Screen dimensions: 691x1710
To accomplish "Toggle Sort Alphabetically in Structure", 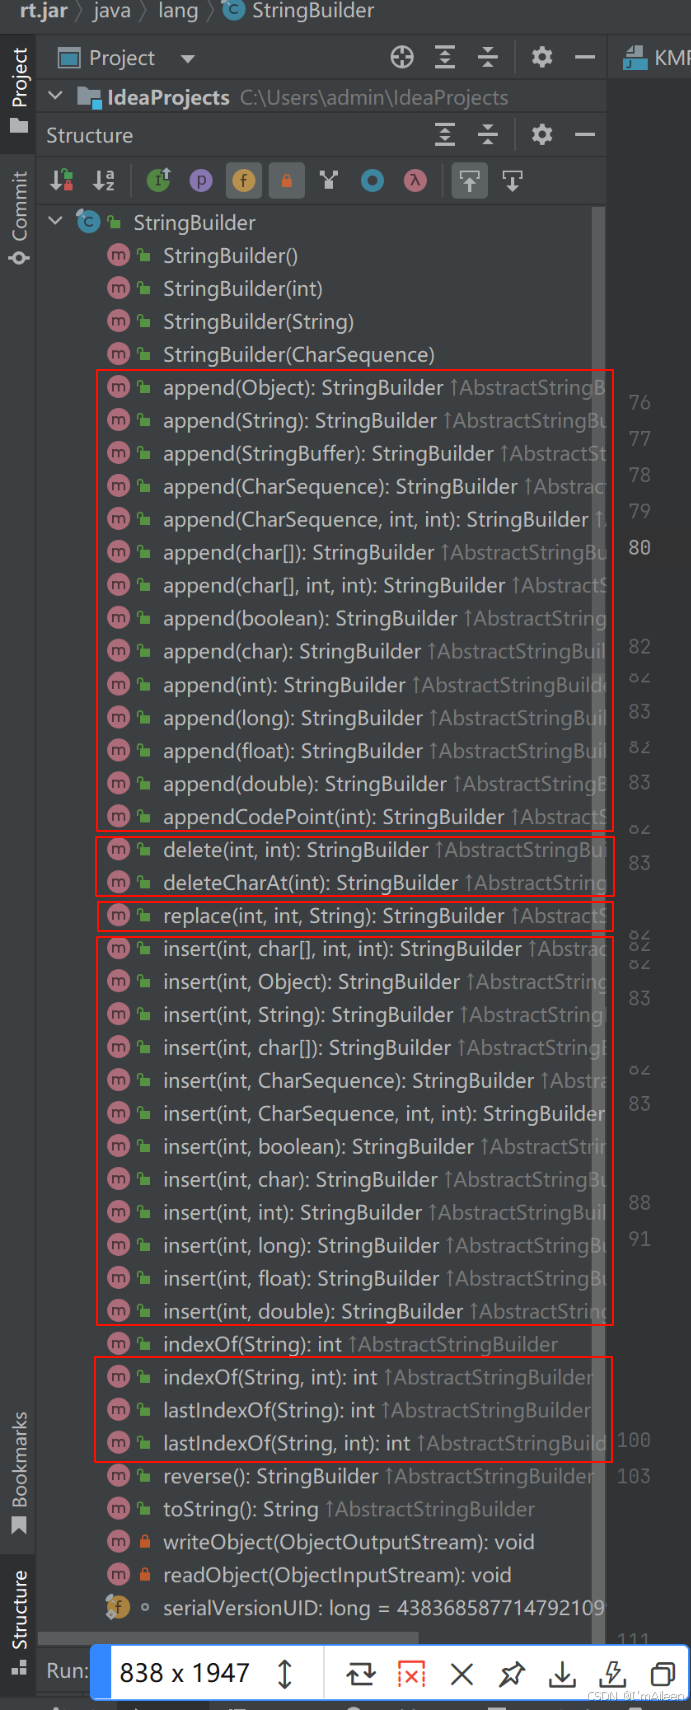I will pos(104,180).
